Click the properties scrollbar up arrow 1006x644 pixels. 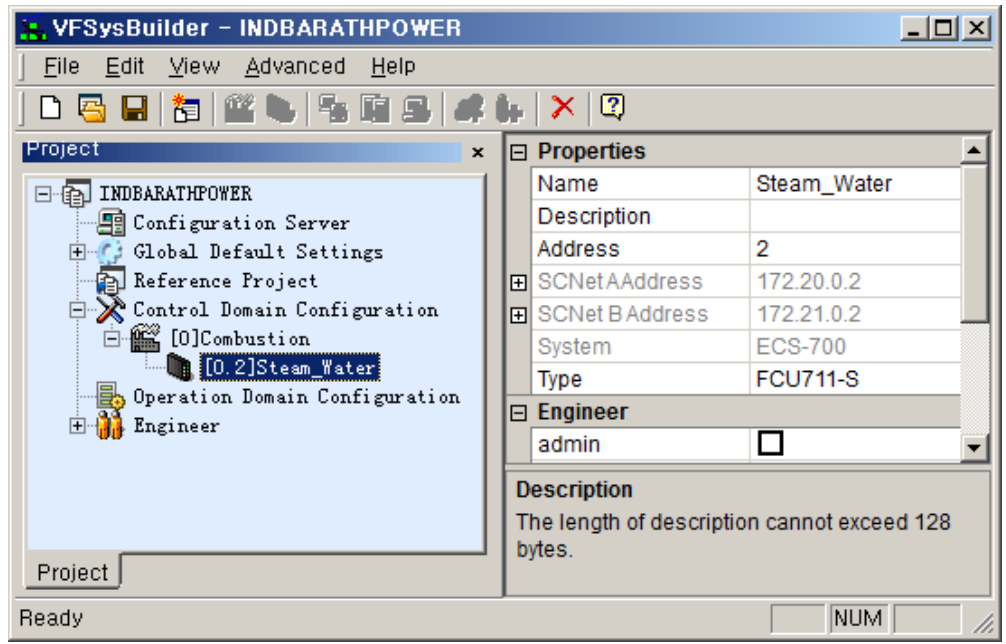tap(974, 150)
